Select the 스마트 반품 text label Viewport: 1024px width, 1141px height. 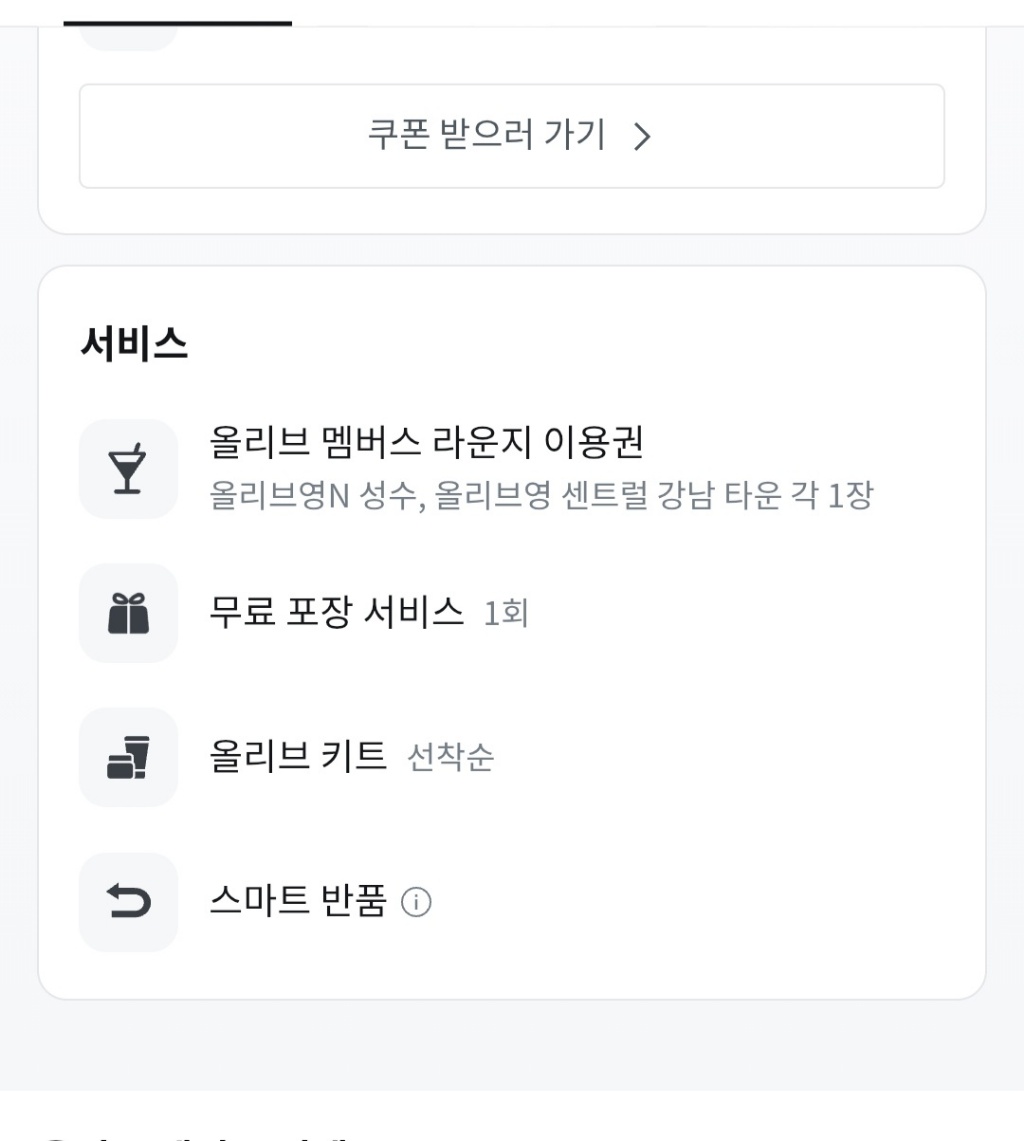click(298, 901)
